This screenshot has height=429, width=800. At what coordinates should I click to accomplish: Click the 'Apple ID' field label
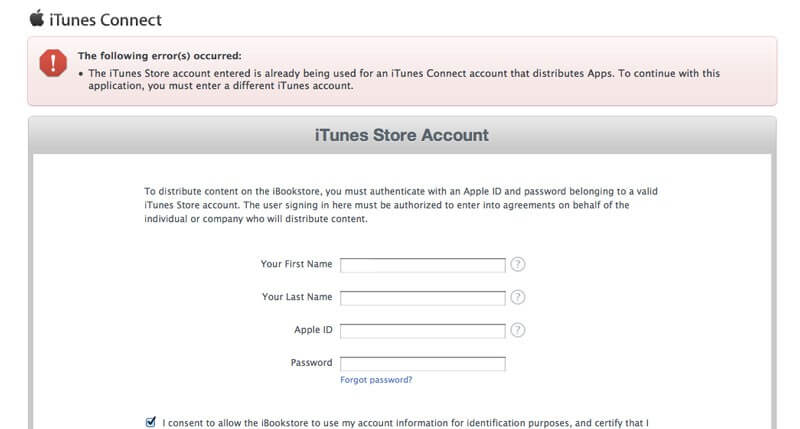tap(313, 330)
